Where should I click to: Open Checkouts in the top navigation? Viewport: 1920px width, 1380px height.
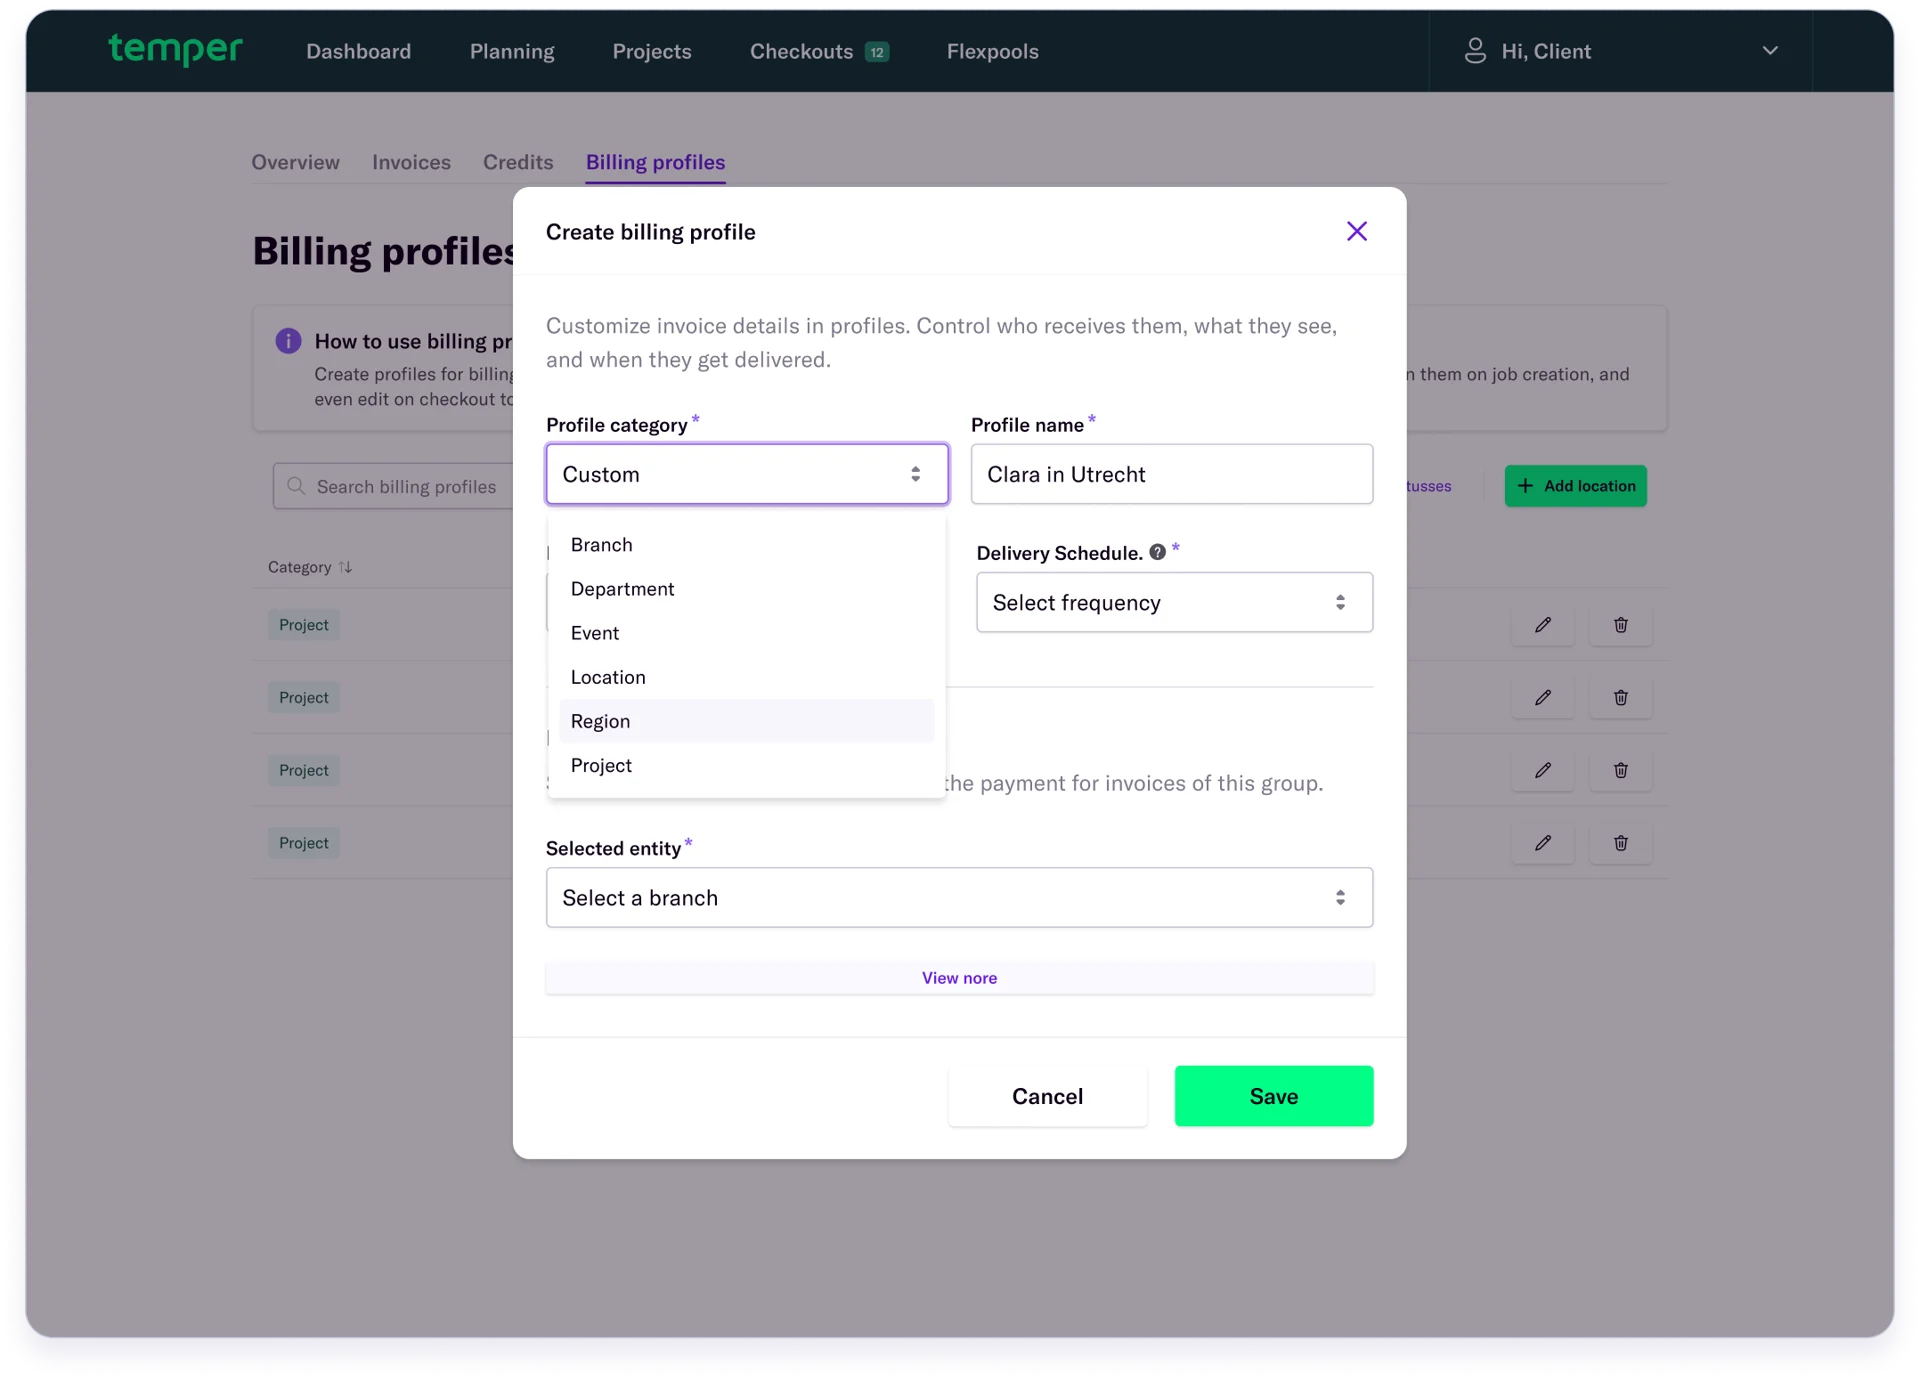[802, 51]
